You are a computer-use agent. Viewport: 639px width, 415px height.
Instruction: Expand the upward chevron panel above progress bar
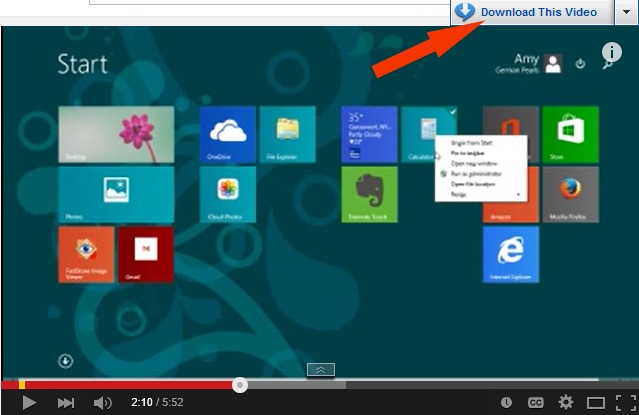320,369
